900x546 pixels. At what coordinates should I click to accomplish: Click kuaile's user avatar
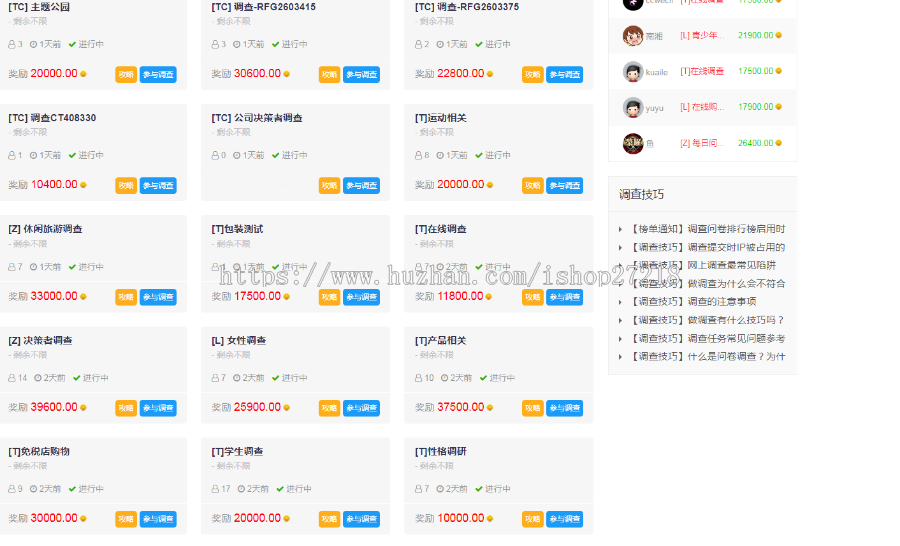coord(633,72)
